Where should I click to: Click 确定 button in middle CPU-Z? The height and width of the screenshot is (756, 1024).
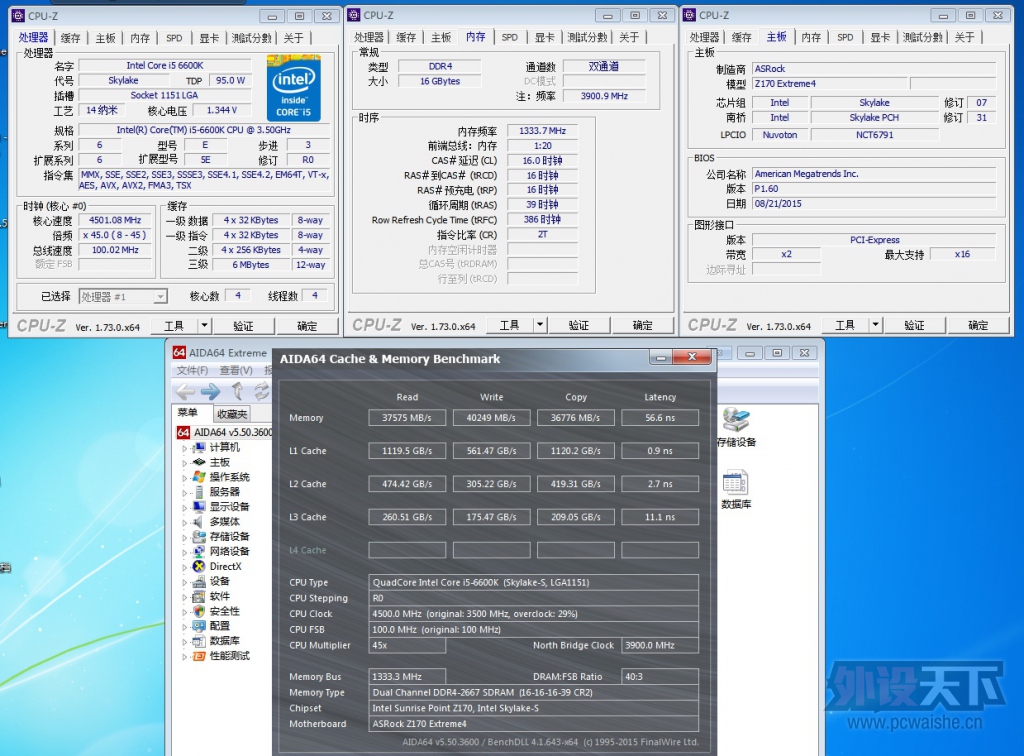pos(643,325)
